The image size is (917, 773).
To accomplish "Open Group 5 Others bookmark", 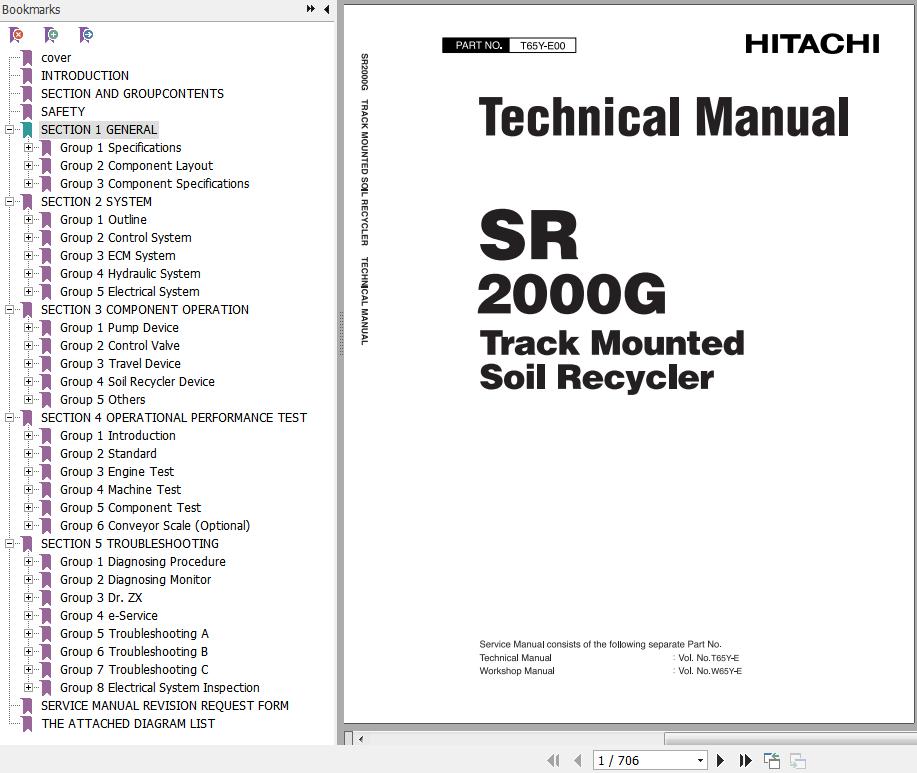I will pyautogui.click(x=103, y=400).
